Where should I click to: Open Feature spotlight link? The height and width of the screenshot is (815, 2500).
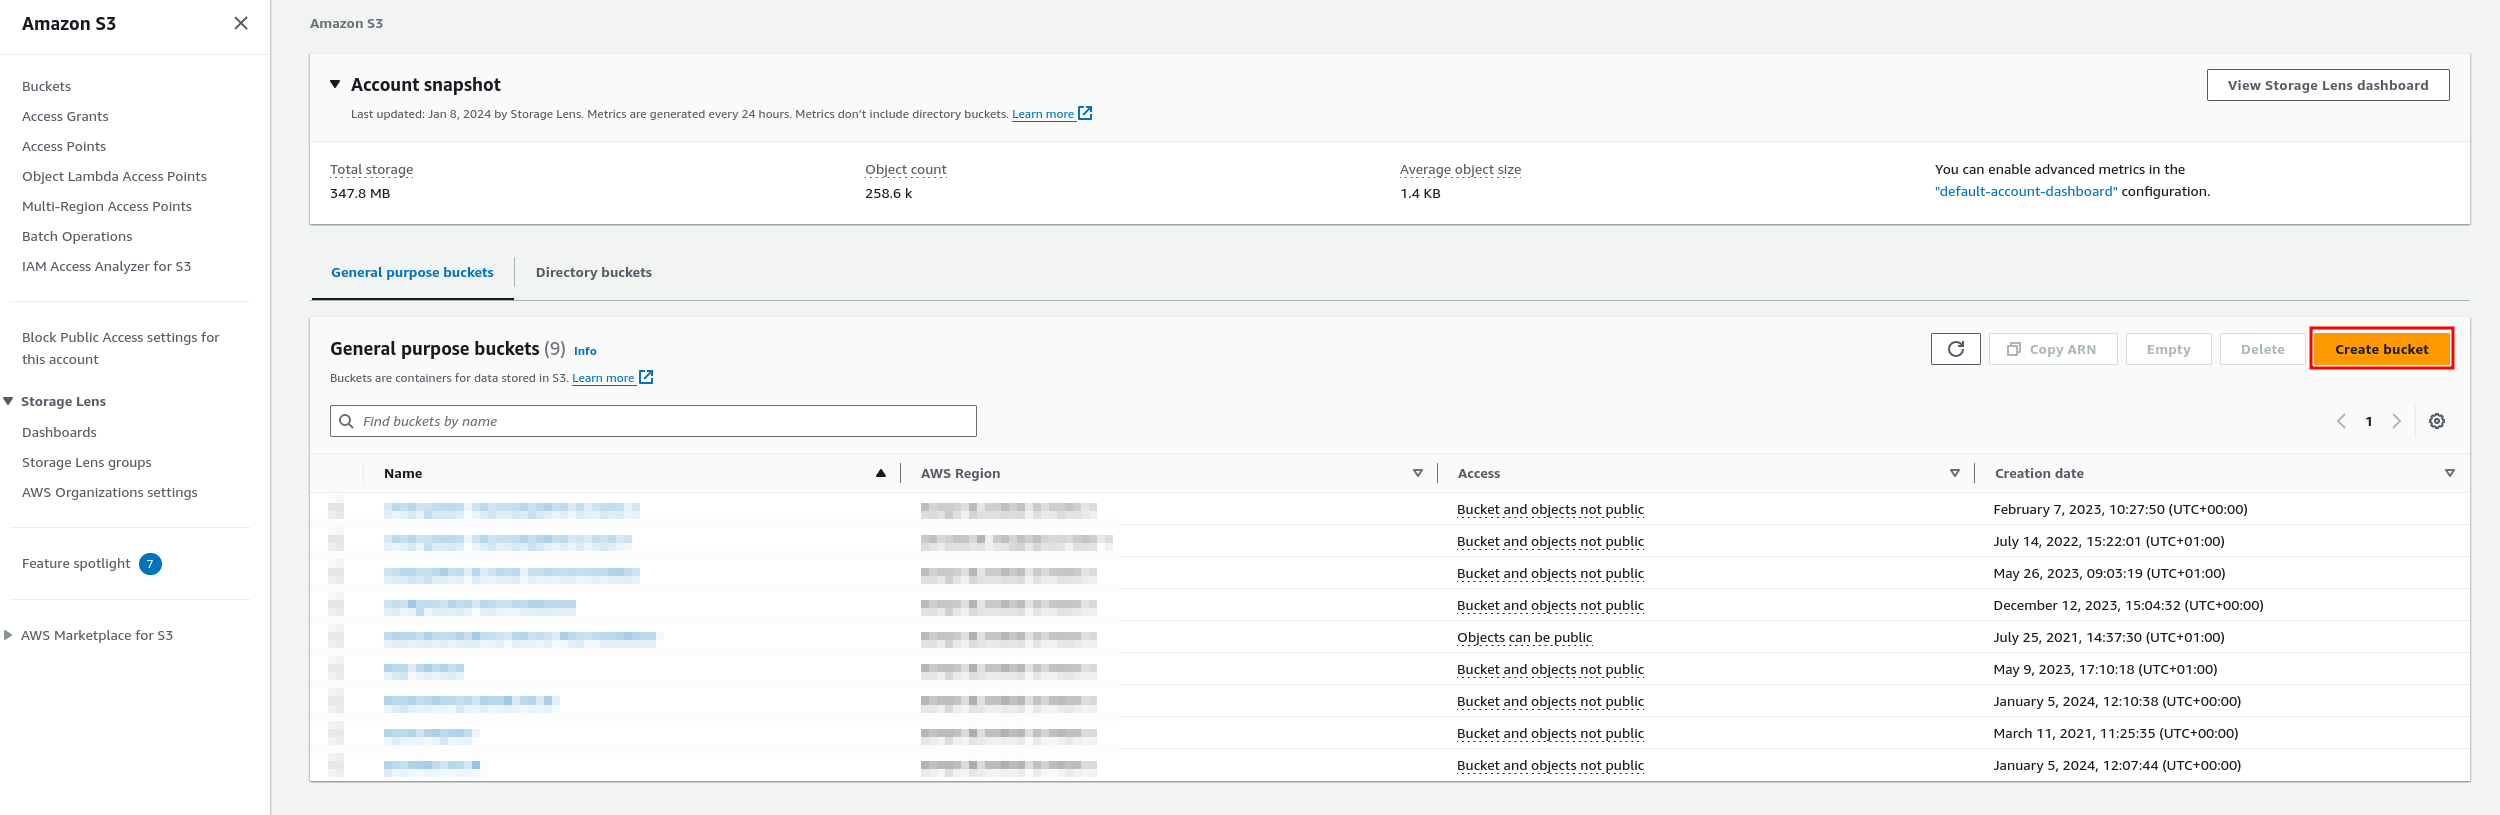[x=76, y=564]
